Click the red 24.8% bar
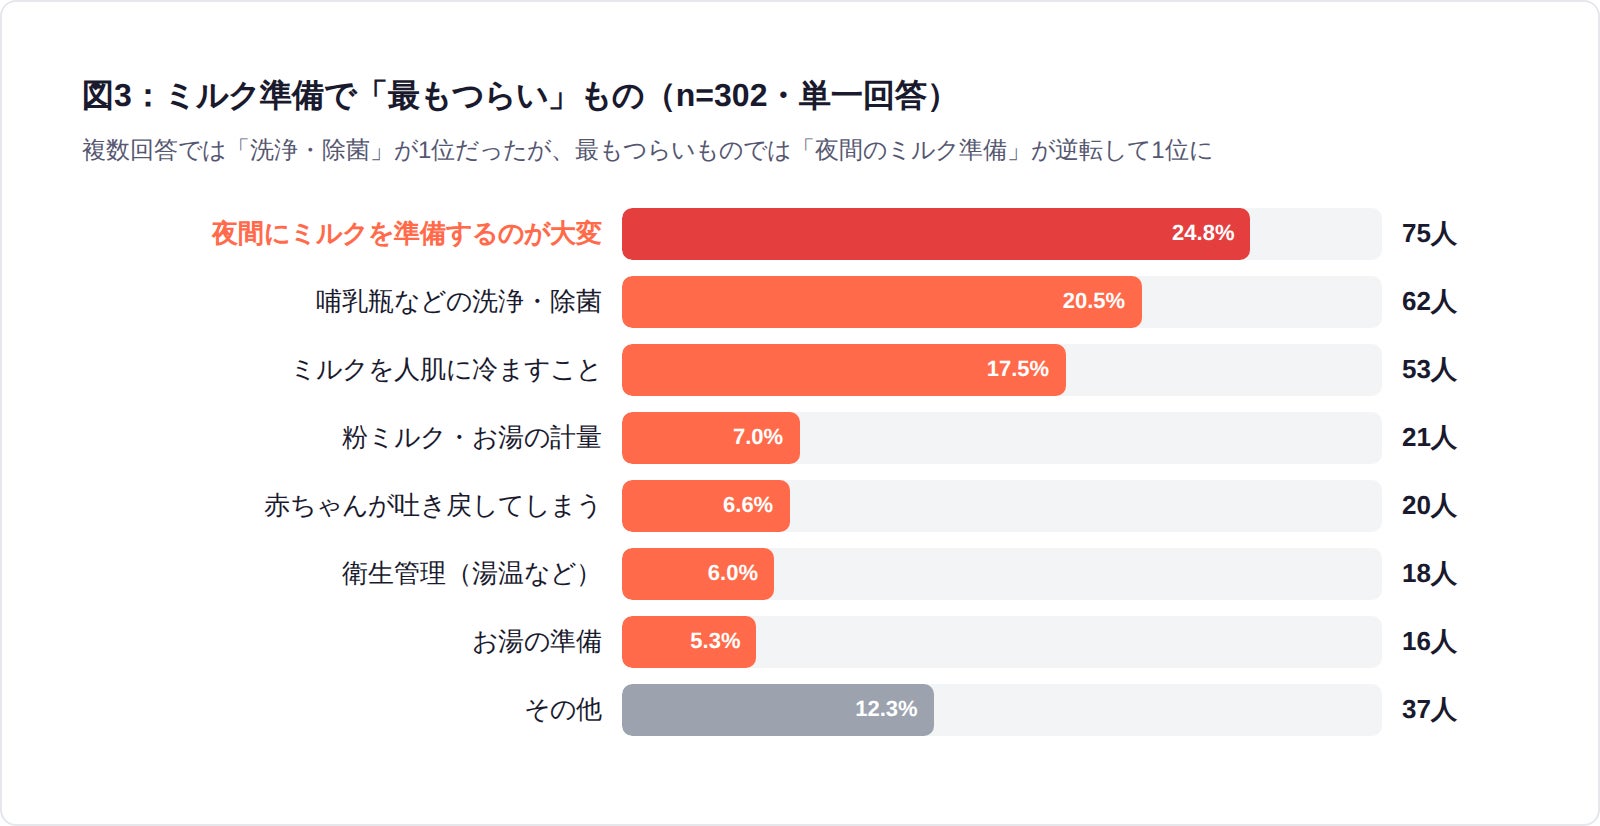1600x826 pixels. (935, 234)
